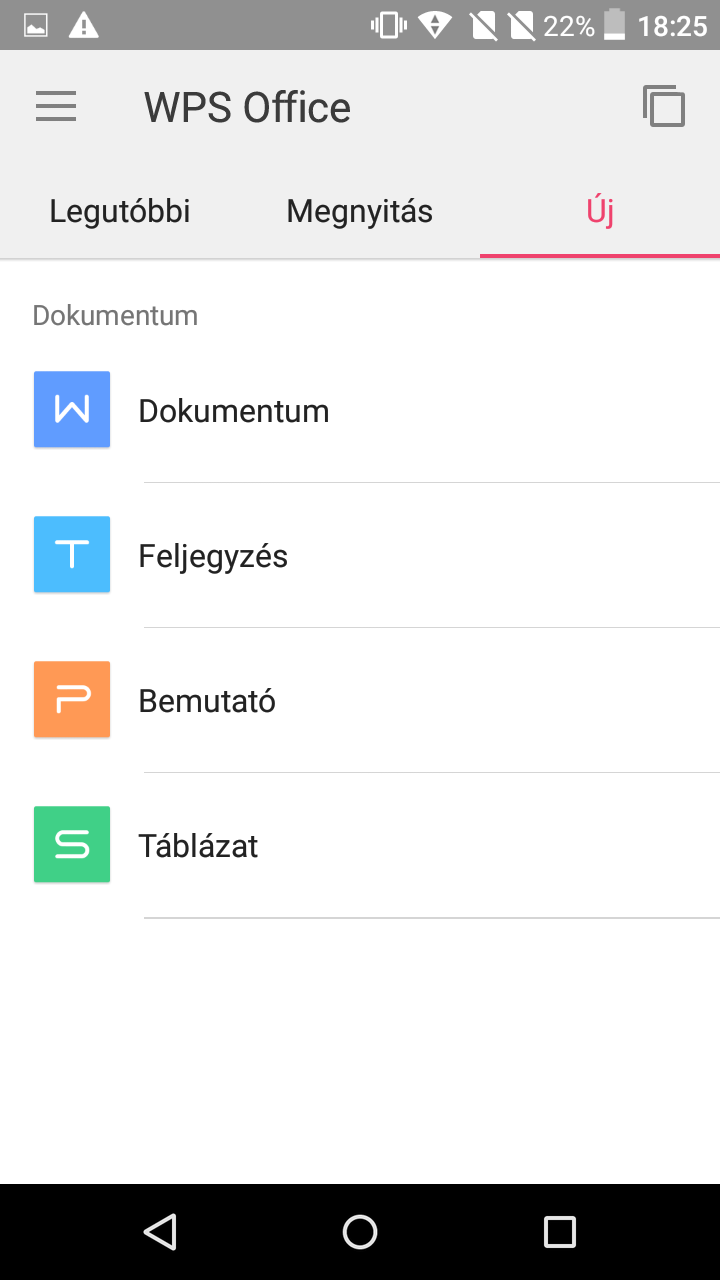Create a new Dokumentum file
Screen dimensions: 720x1280
tap(234, 411)
